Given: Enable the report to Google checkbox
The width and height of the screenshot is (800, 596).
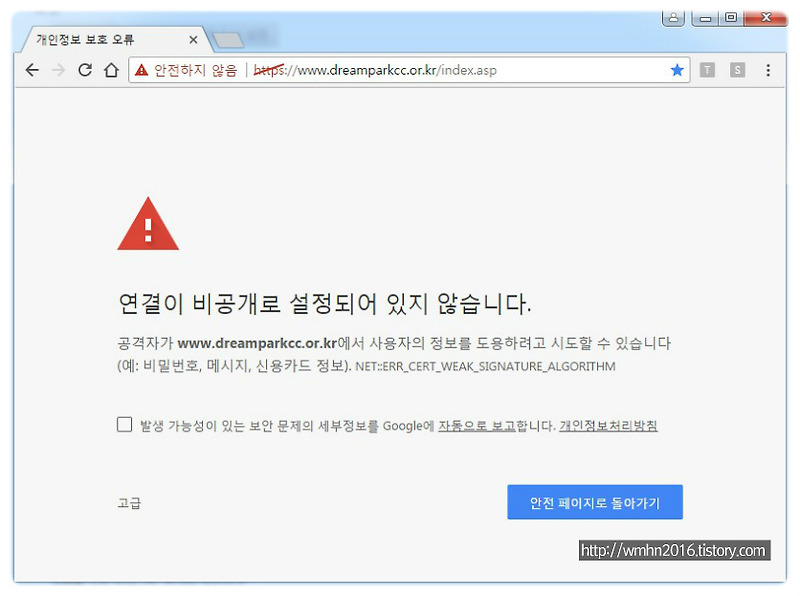Looking at the screenshot, I should pyautogui.click(x=124, y=425).
